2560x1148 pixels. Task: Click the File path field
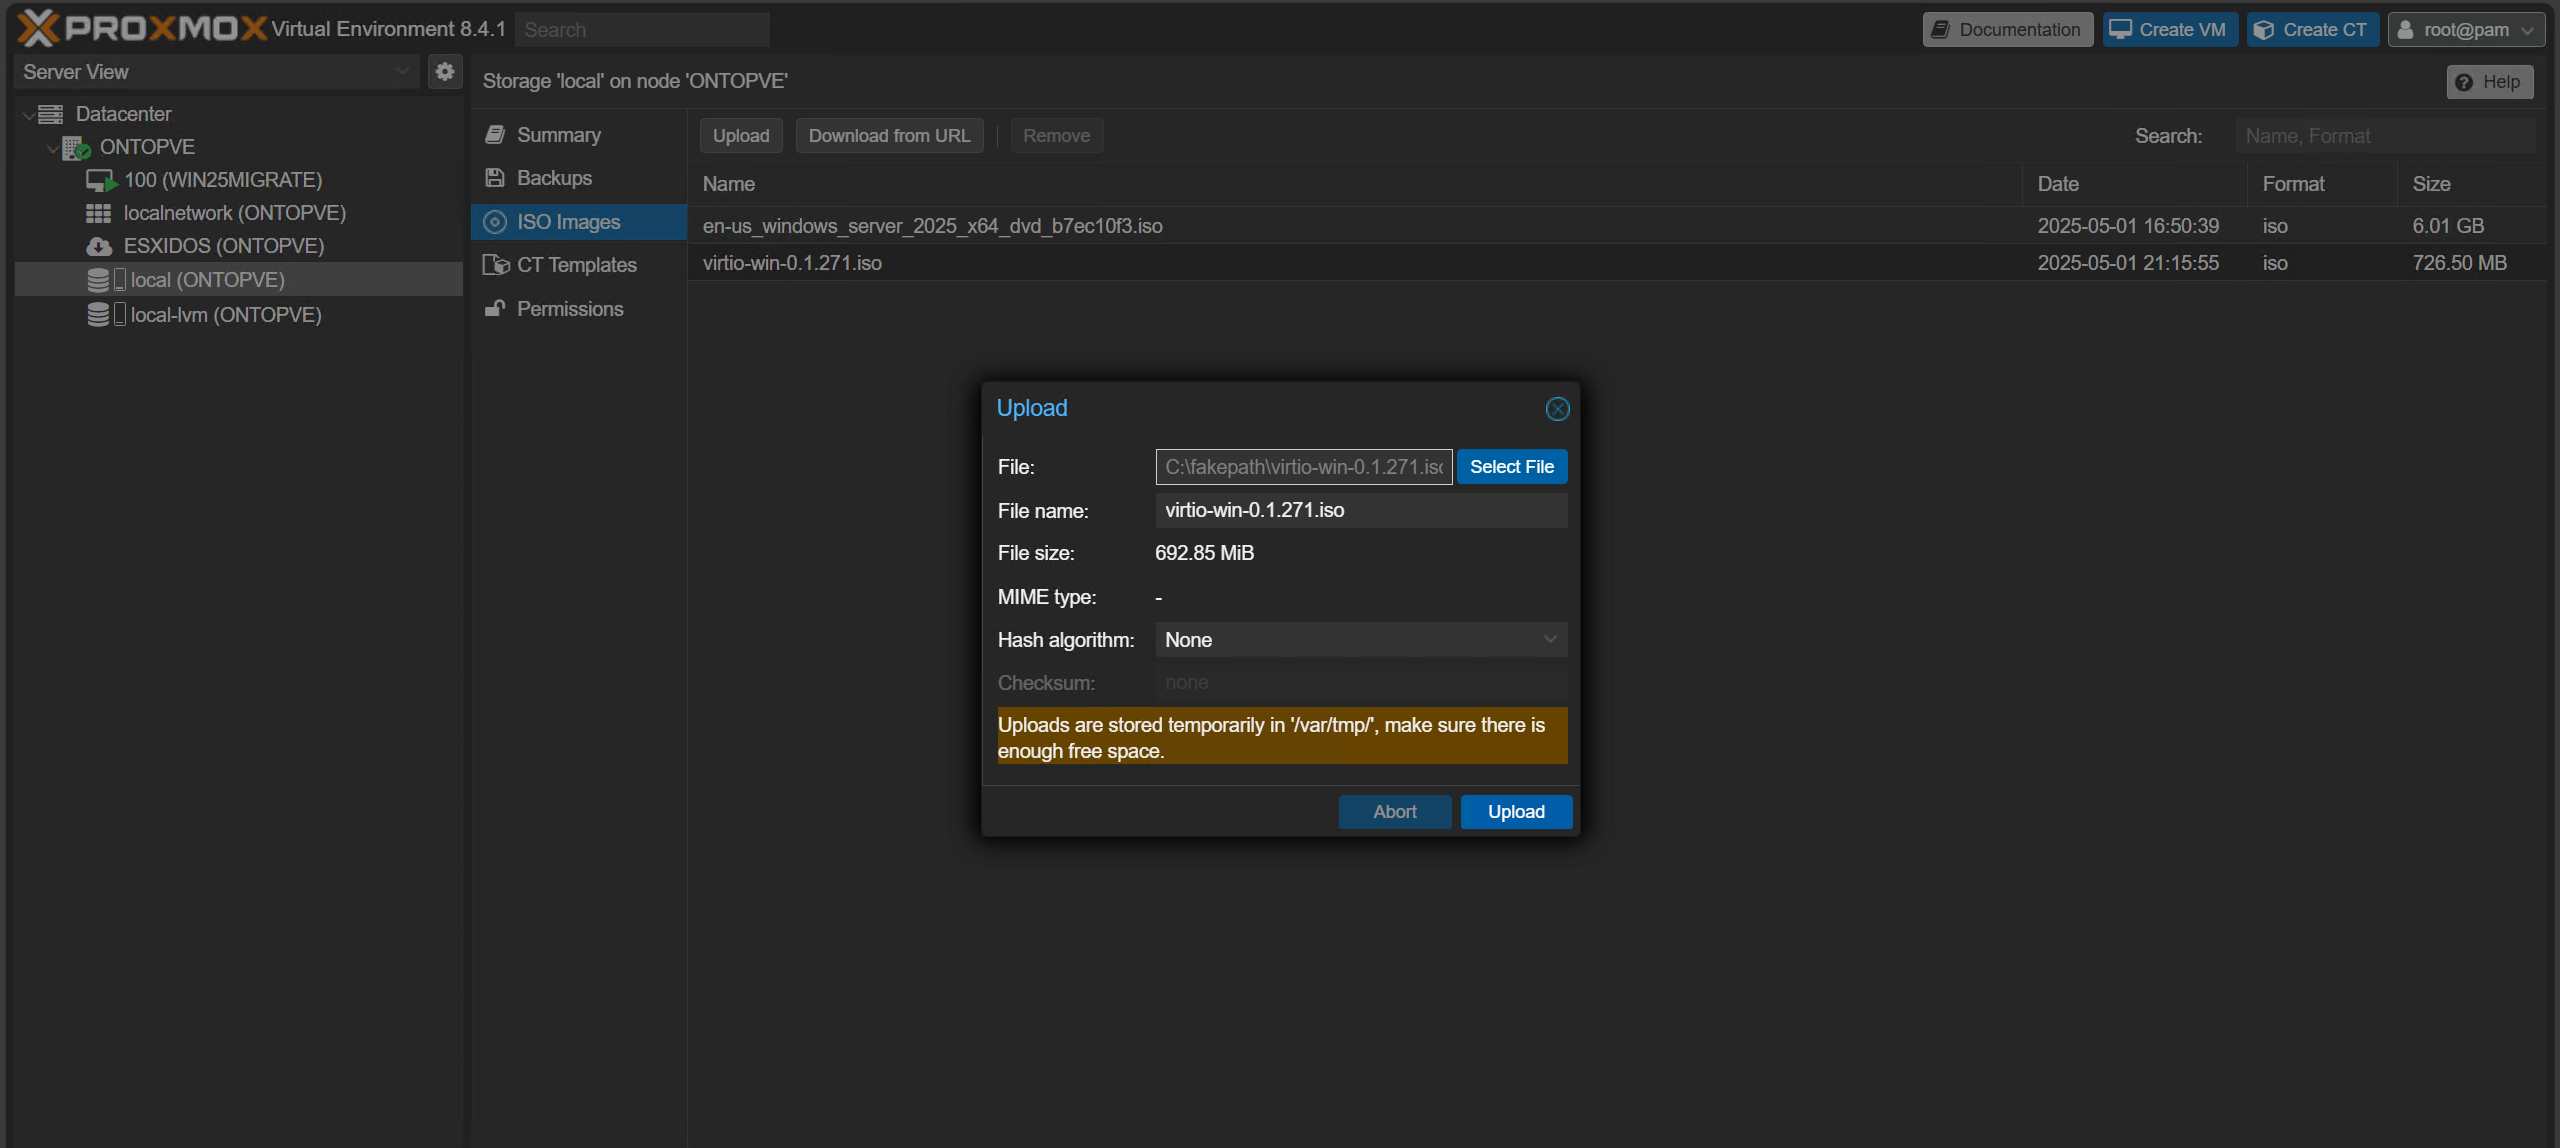pos(1304,467)
